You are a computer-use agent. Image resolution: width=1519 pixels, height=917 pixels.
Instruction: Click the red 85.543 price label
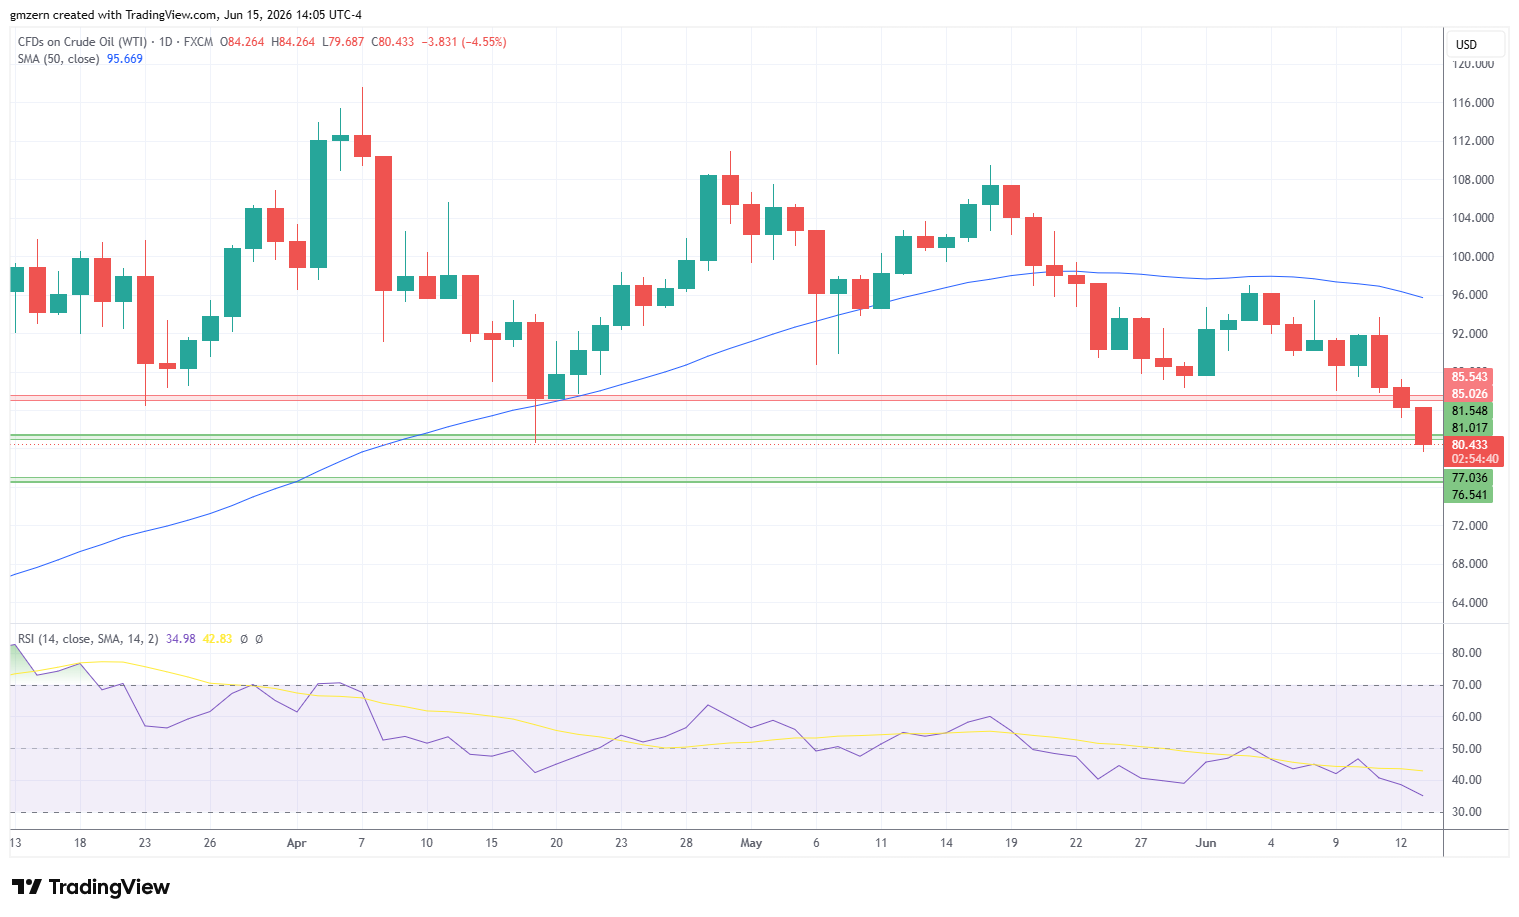[1470, 377]
